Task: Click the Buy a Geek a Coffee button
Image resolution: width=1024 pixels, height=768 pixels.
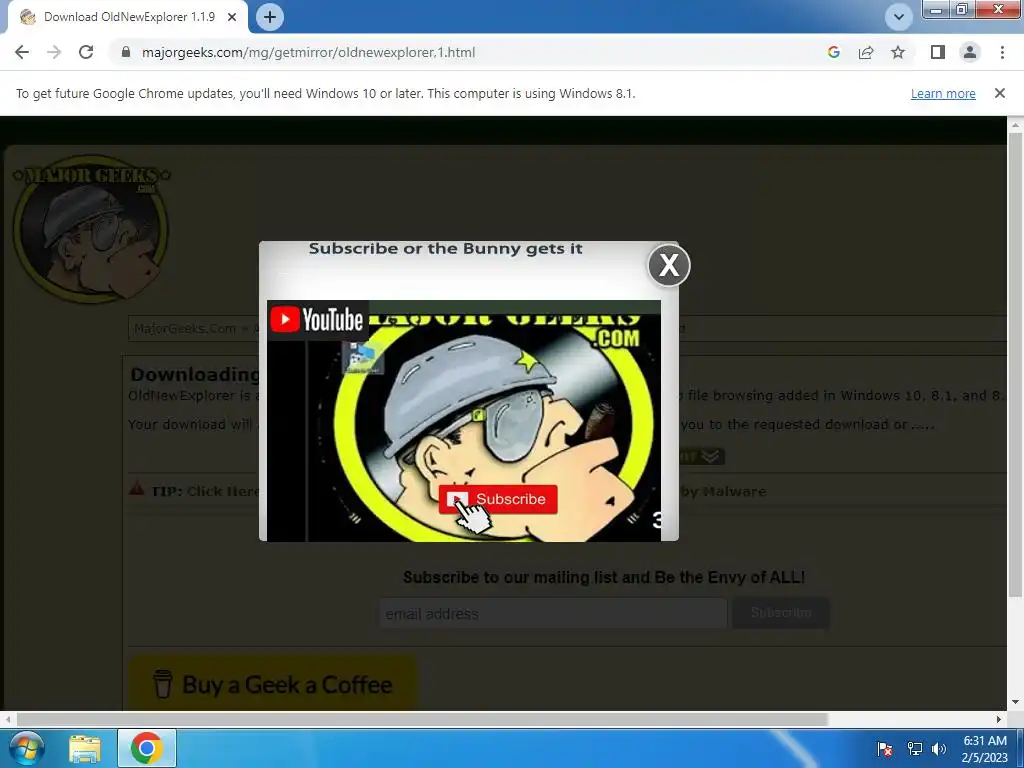Action: click(x=272, y=684)
